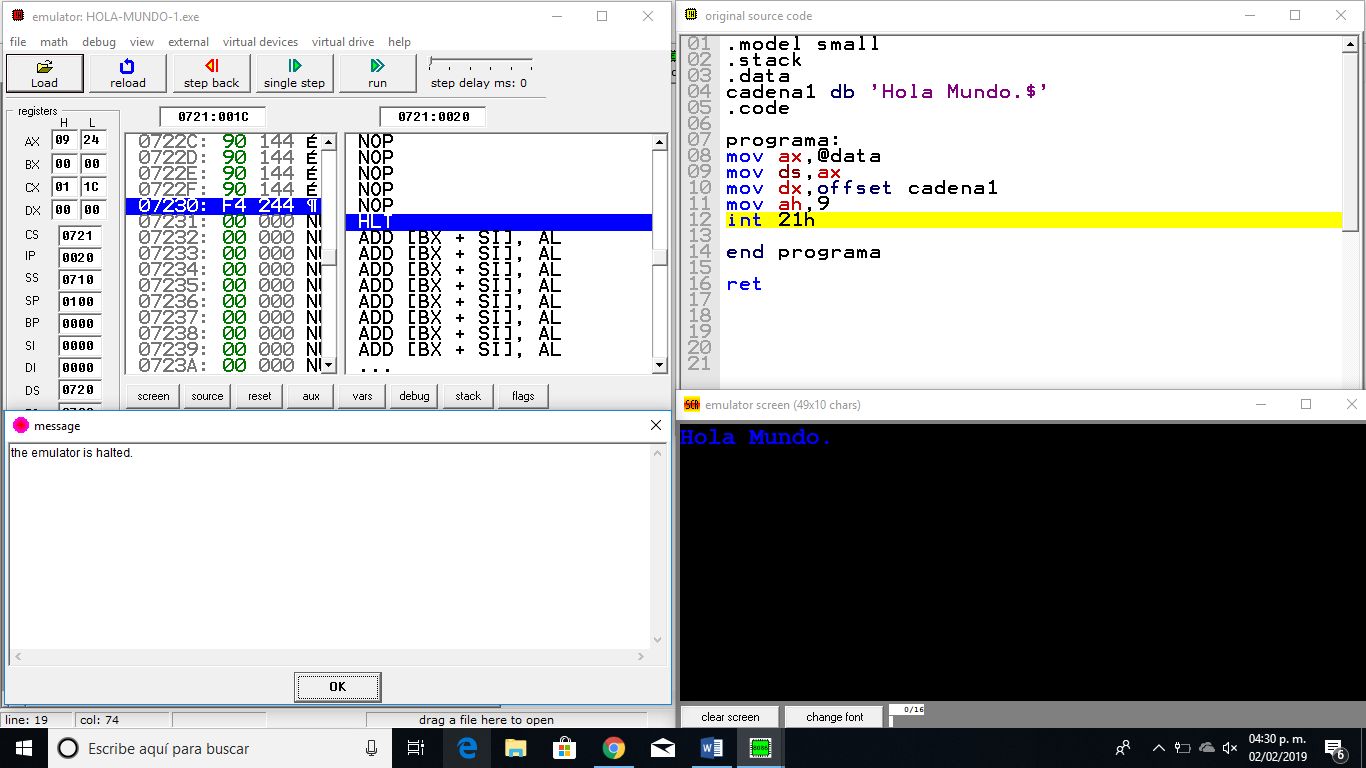This screenshot has width=1366, height=768.
Task: Close the message dialog with X
Action: pyautogui.click(x=656, y=425)
